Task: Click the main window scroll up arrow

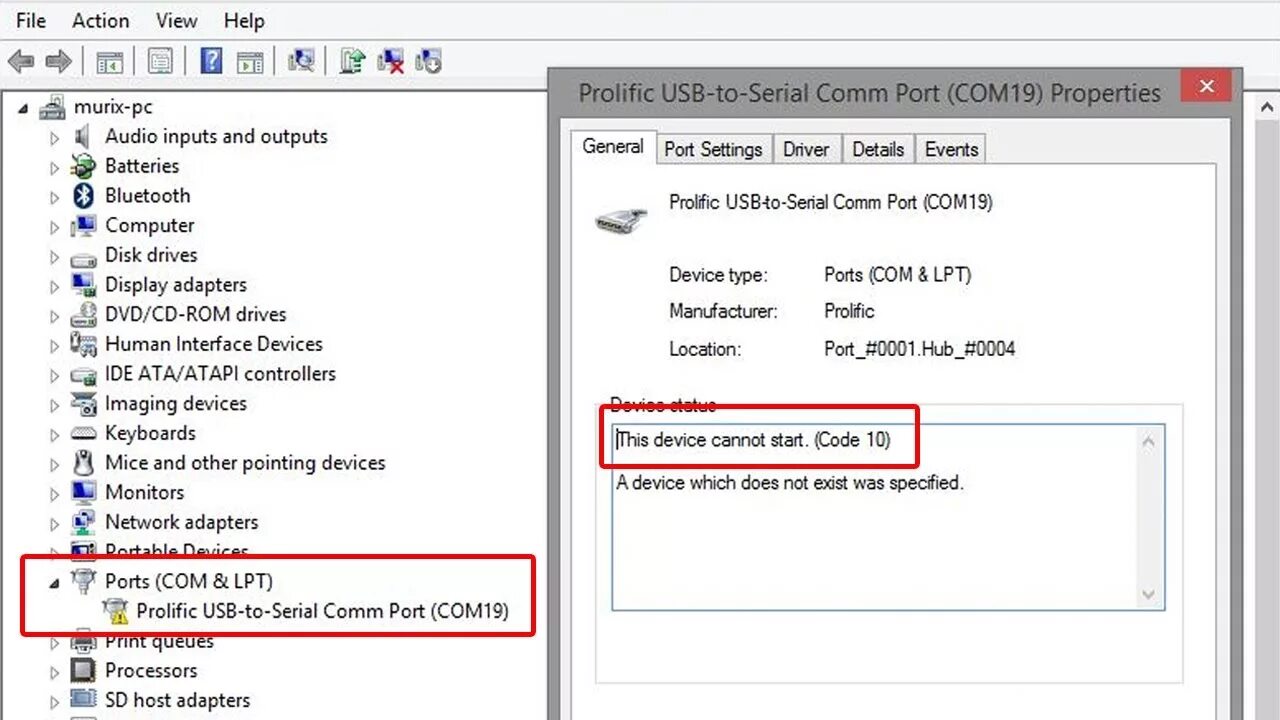Action: click(x=1267, y=107)
